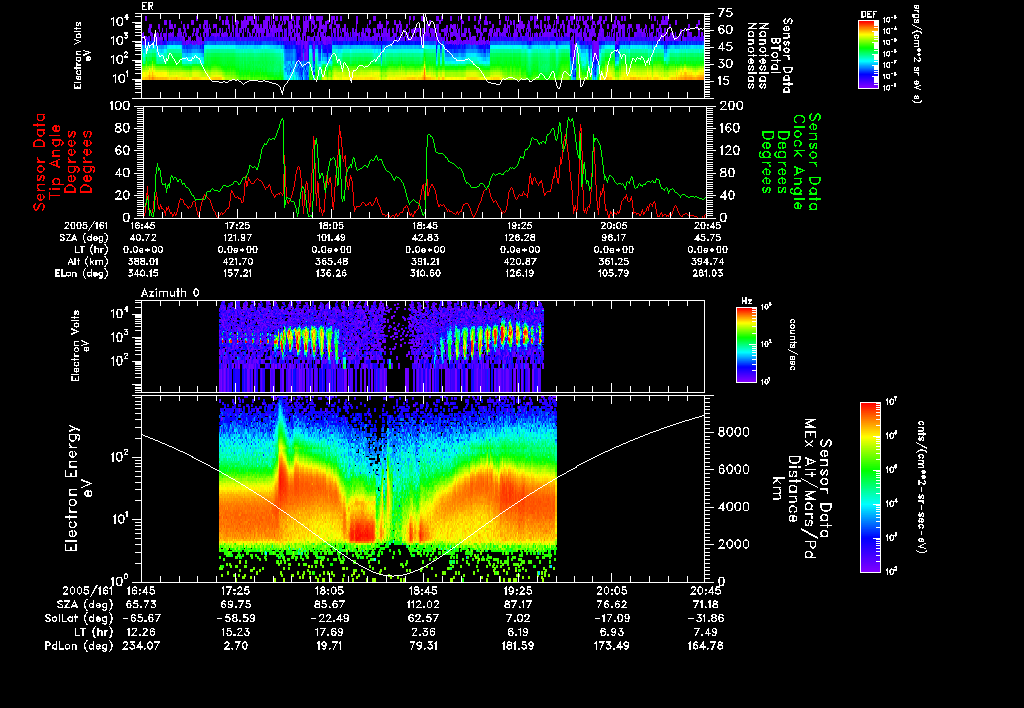The width and height of the screenshot is (1024, 708).
Task: Click ELon value 157.21
Action: 237,274
